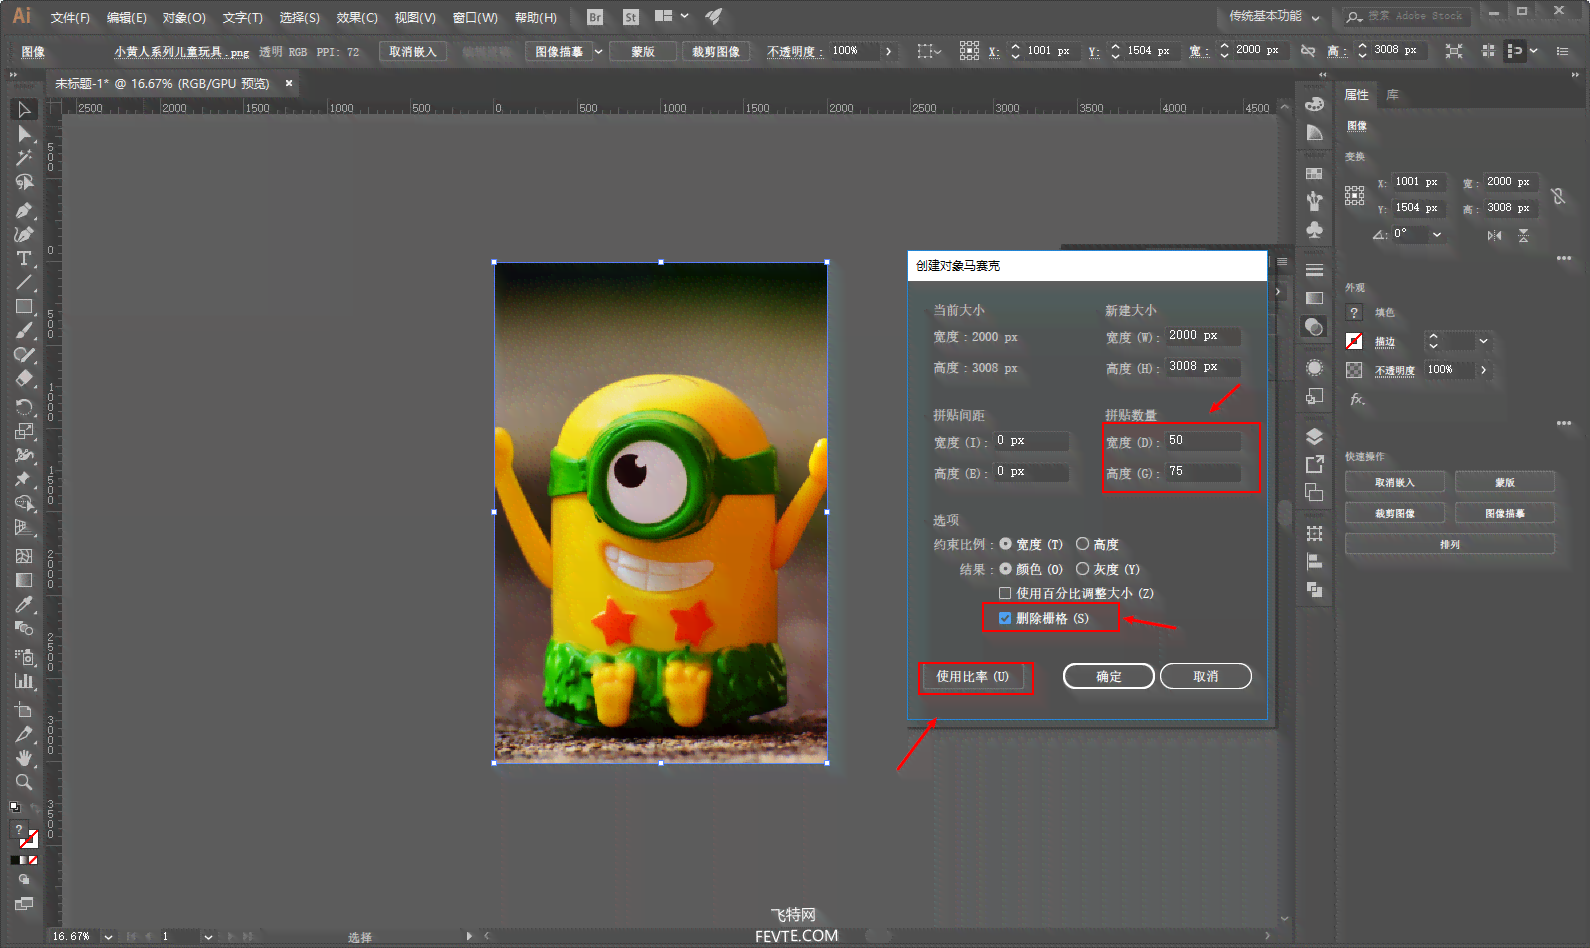Select the Magic Wand tool

click(x=24, y=158)
